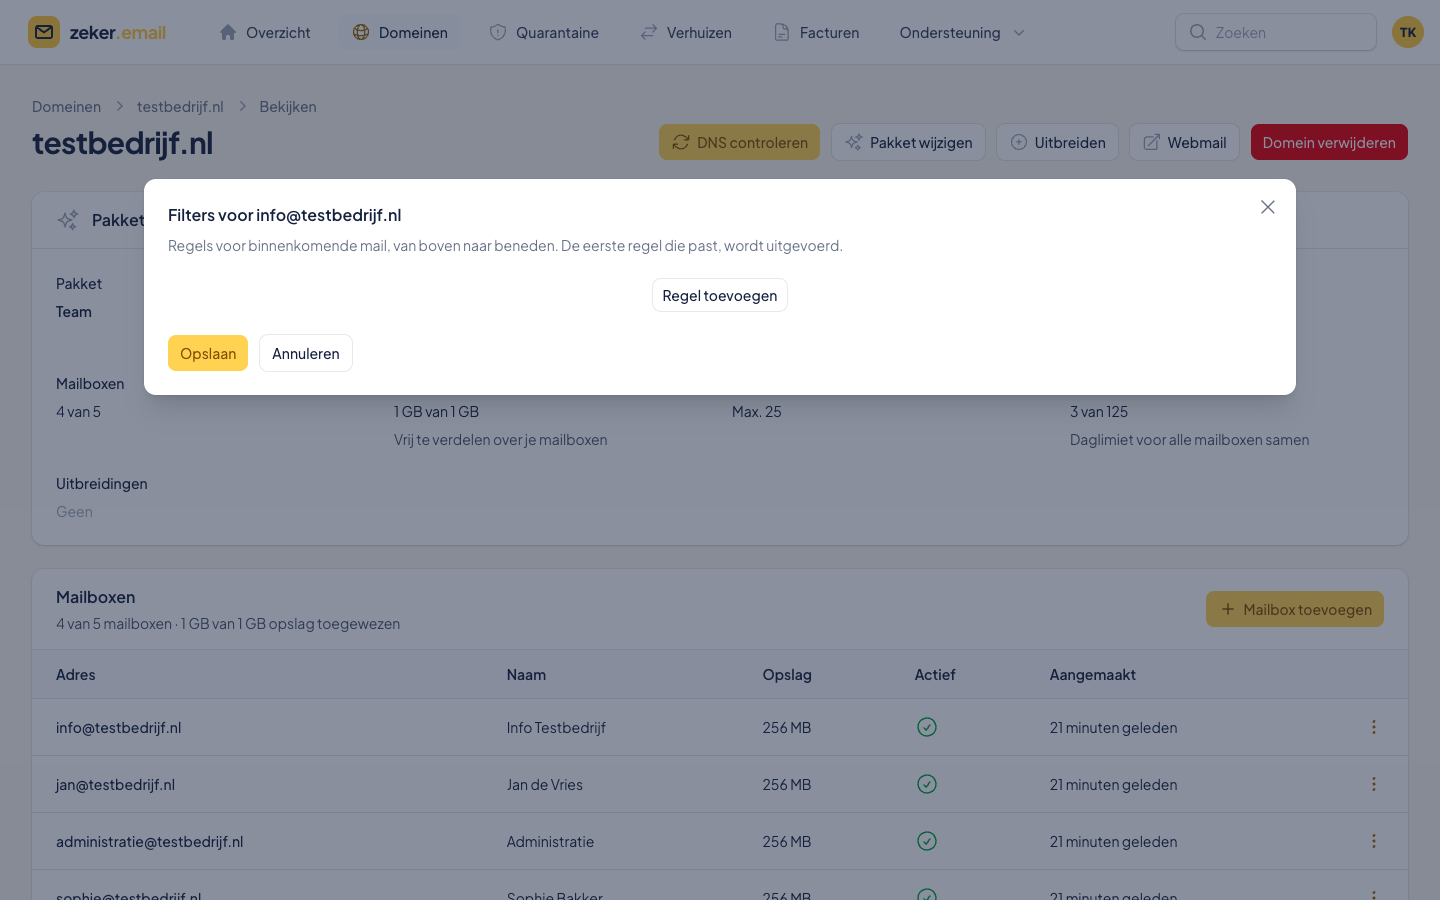Open the TK user avatar menu
Viewport: 1440px width, 900px height.
tap(1408, 32)
